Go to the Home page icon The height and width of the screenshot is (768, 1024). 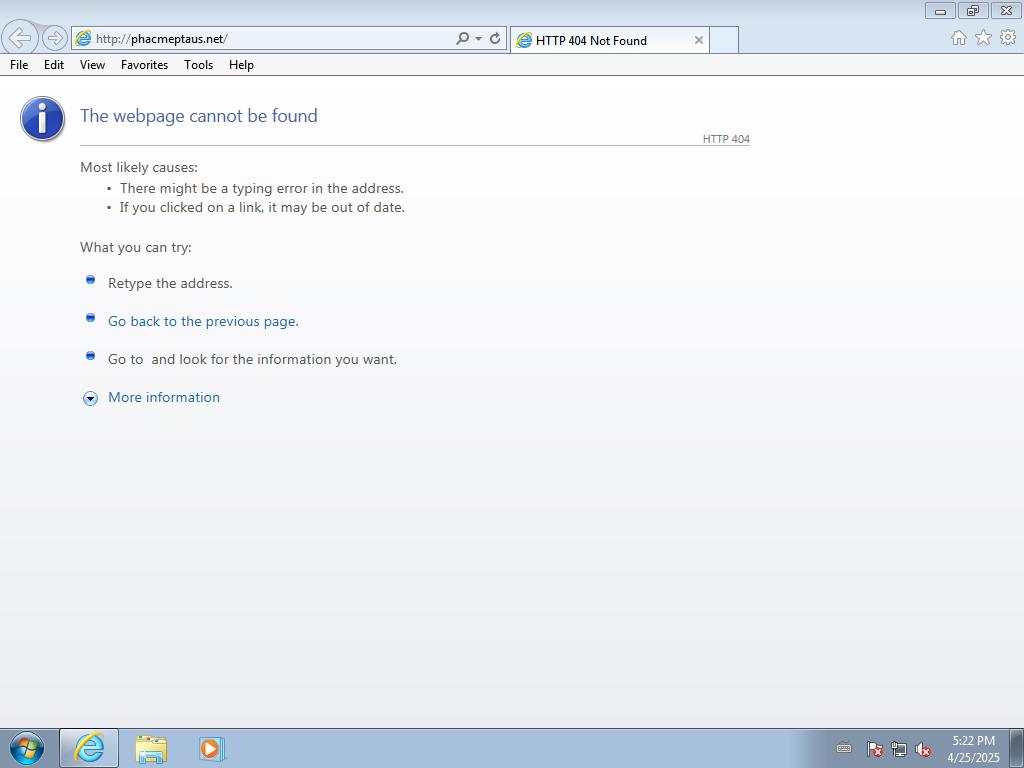pos(959,38)
